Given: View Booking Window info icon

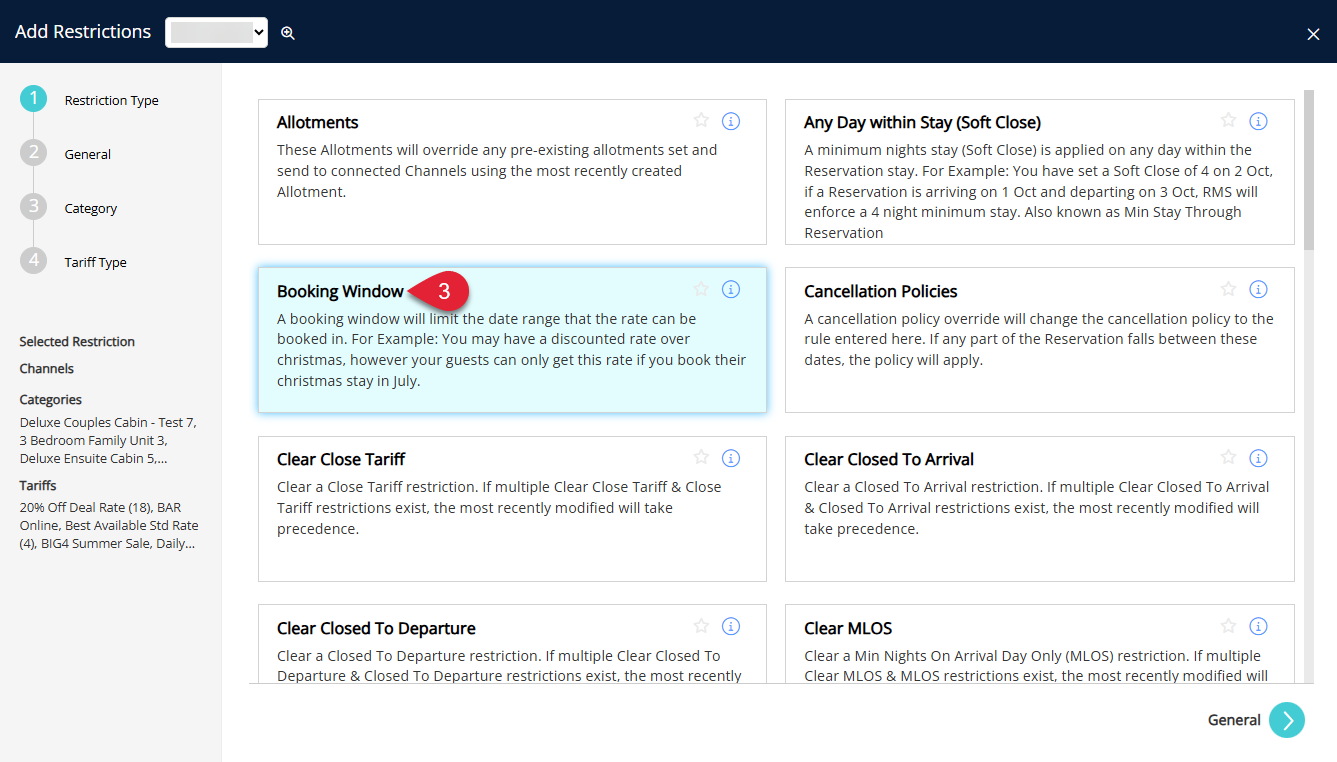Looking at the screenshot, I should (731, 289).
